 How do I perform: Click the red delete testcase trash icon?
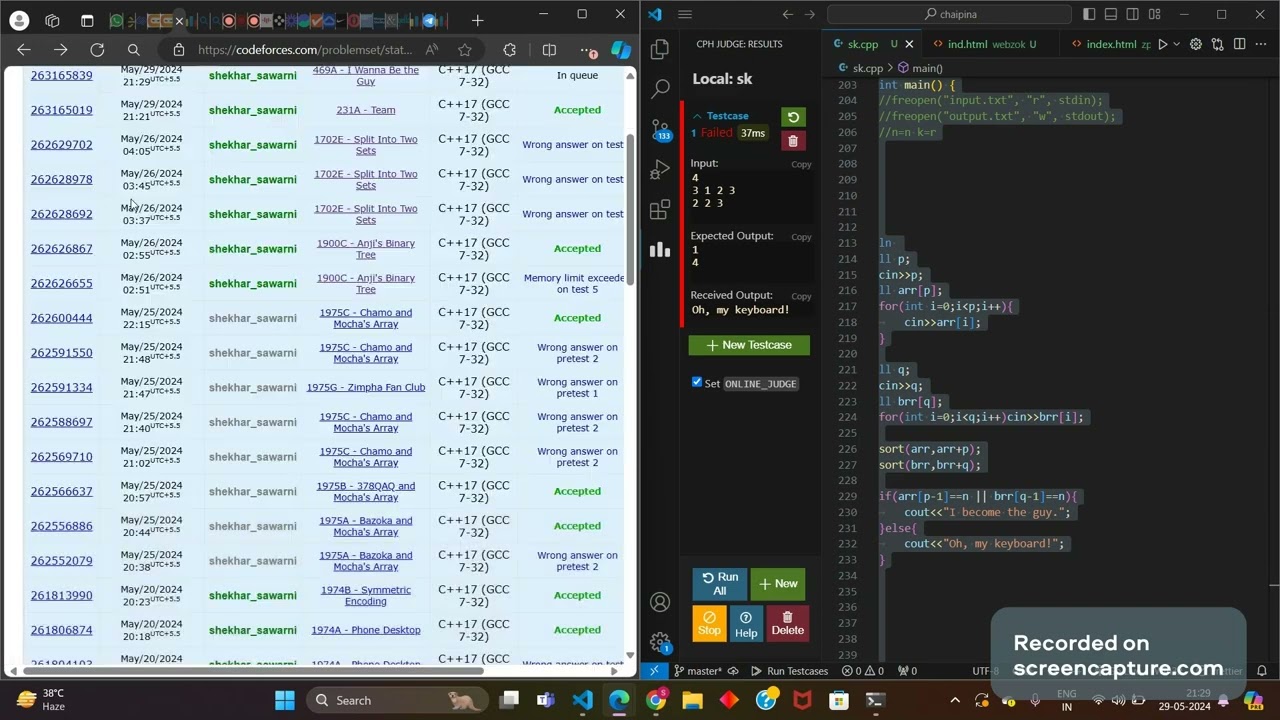tap(793, 141)
